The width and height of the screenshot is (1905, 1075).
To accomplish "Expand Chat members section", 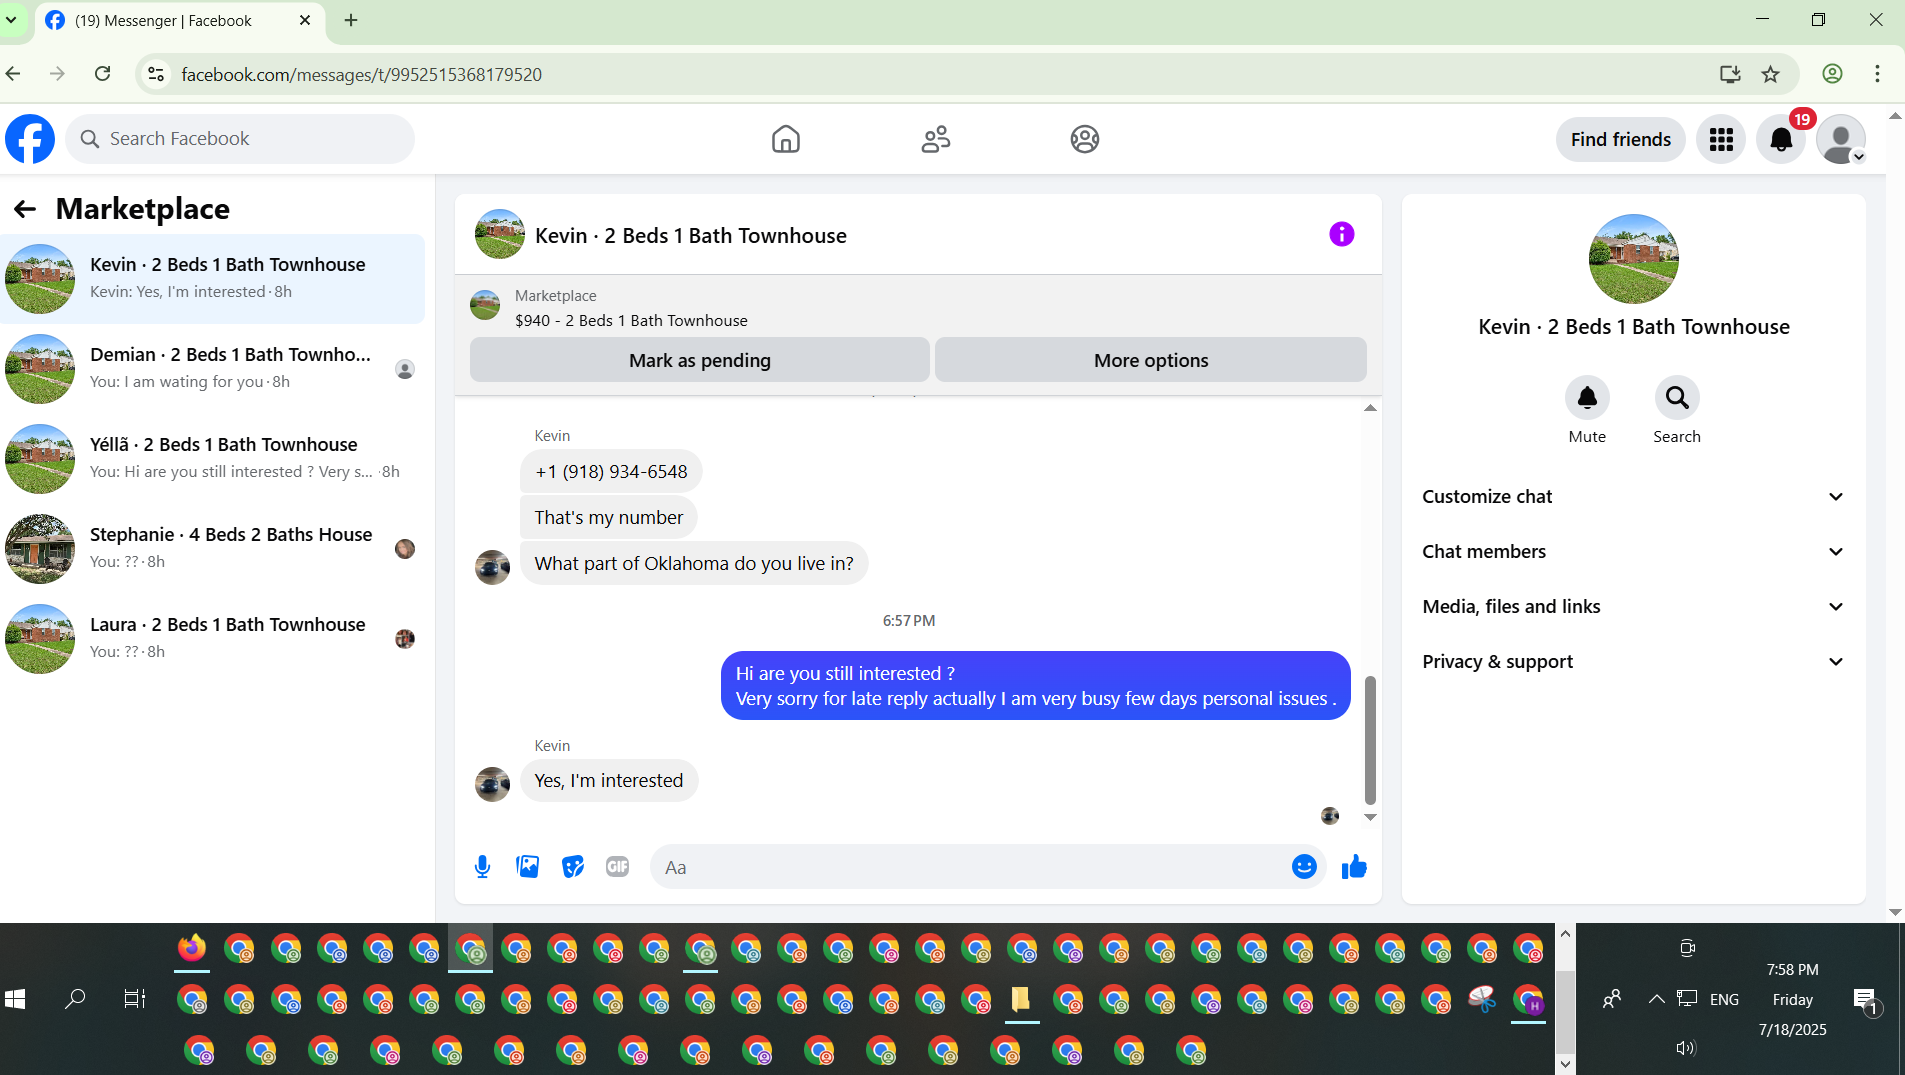I will [1633, 552].
